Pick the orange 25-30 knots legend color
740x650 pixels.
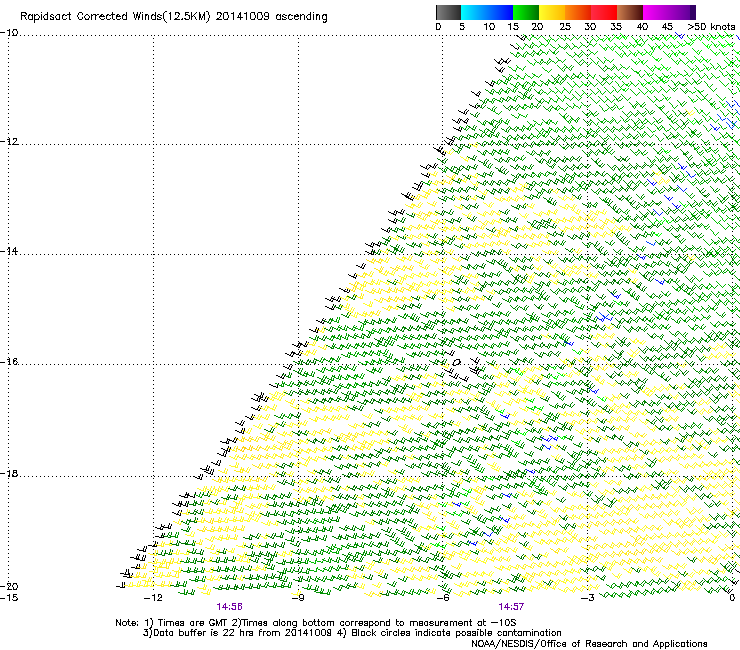click(578, 12)
